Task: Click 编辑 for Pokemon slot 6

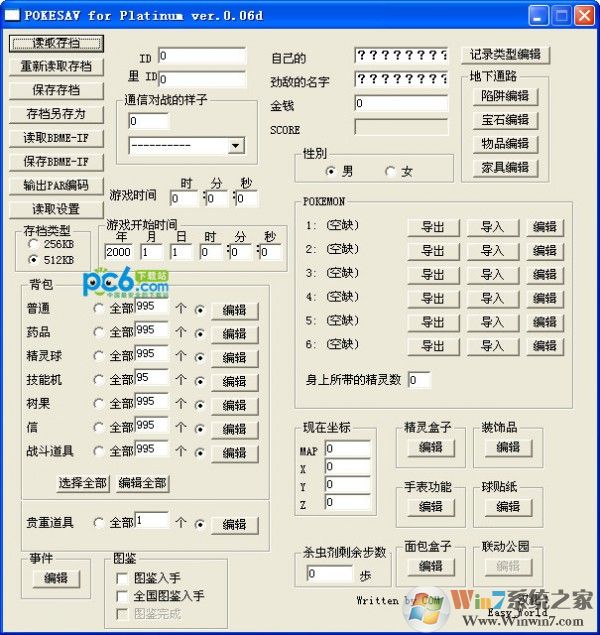Action: [545, 346]
